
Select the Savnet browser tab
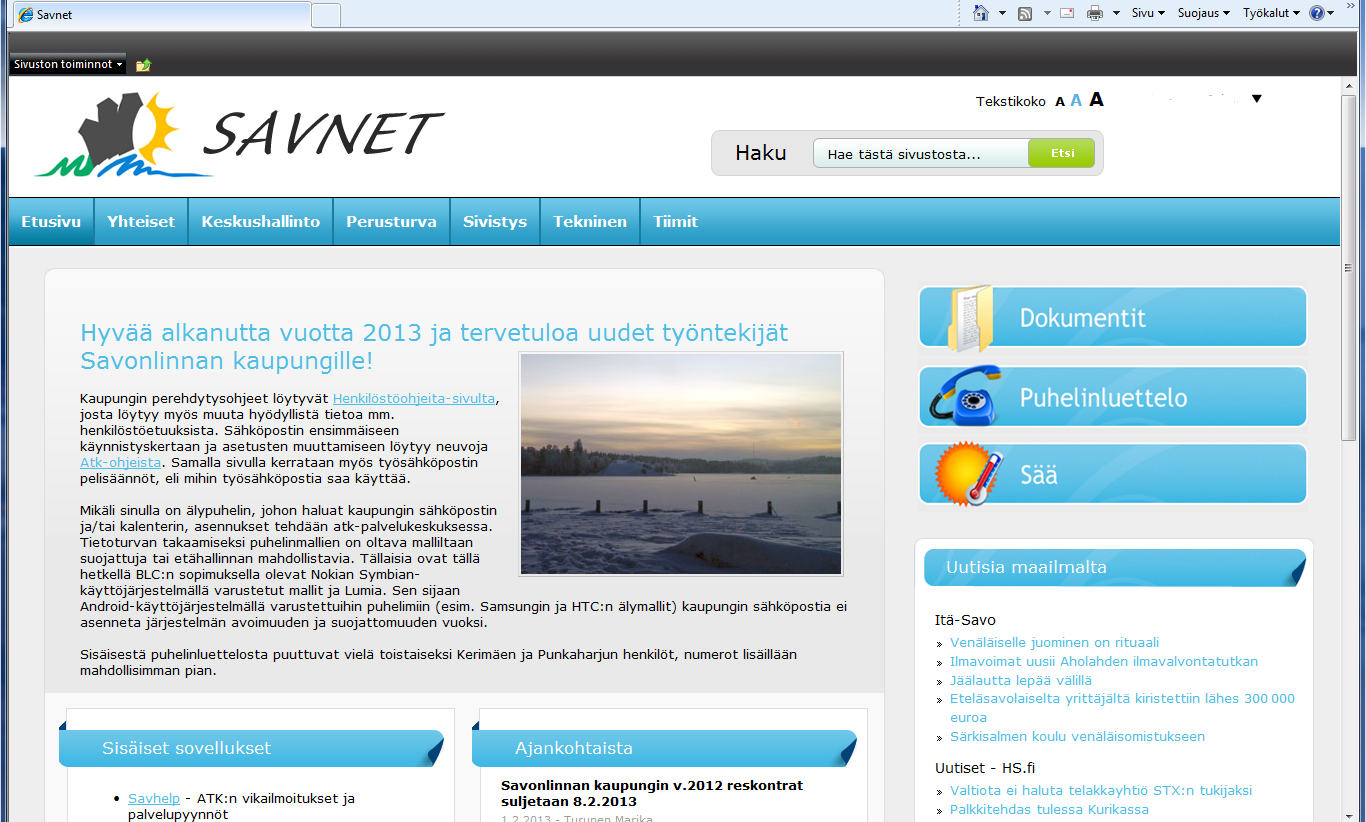tap(160, 15)
